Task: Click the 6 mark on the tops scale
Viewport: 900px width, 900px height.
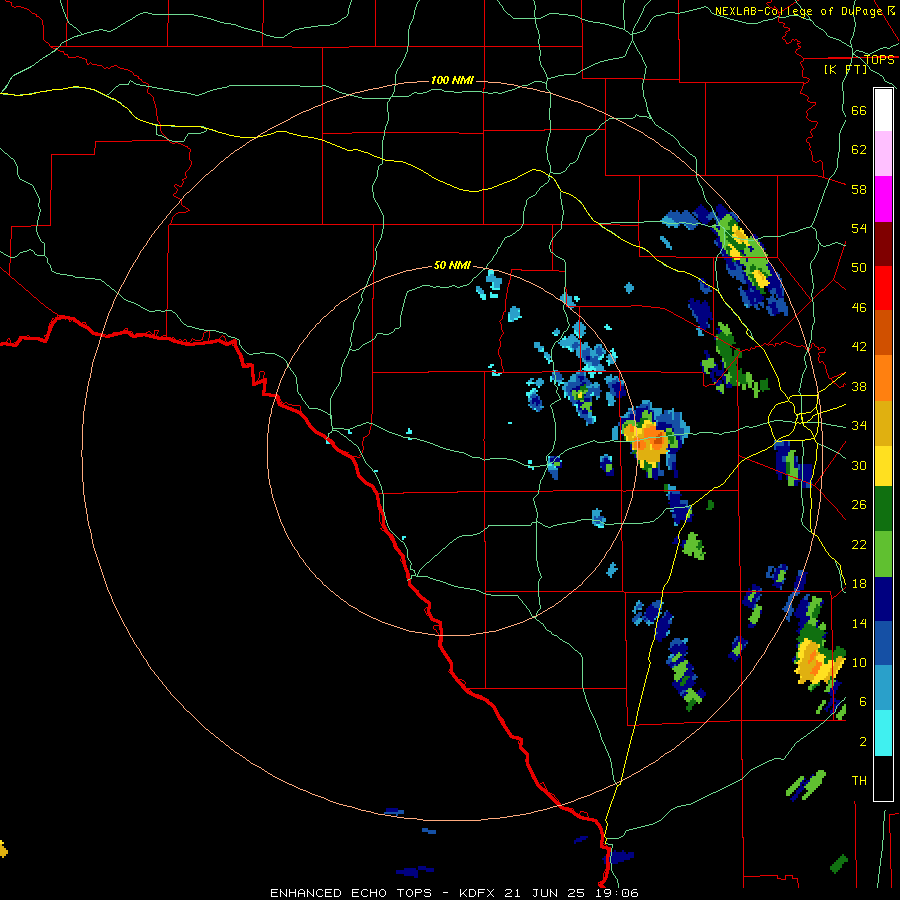Action: (x=863, y=702)
